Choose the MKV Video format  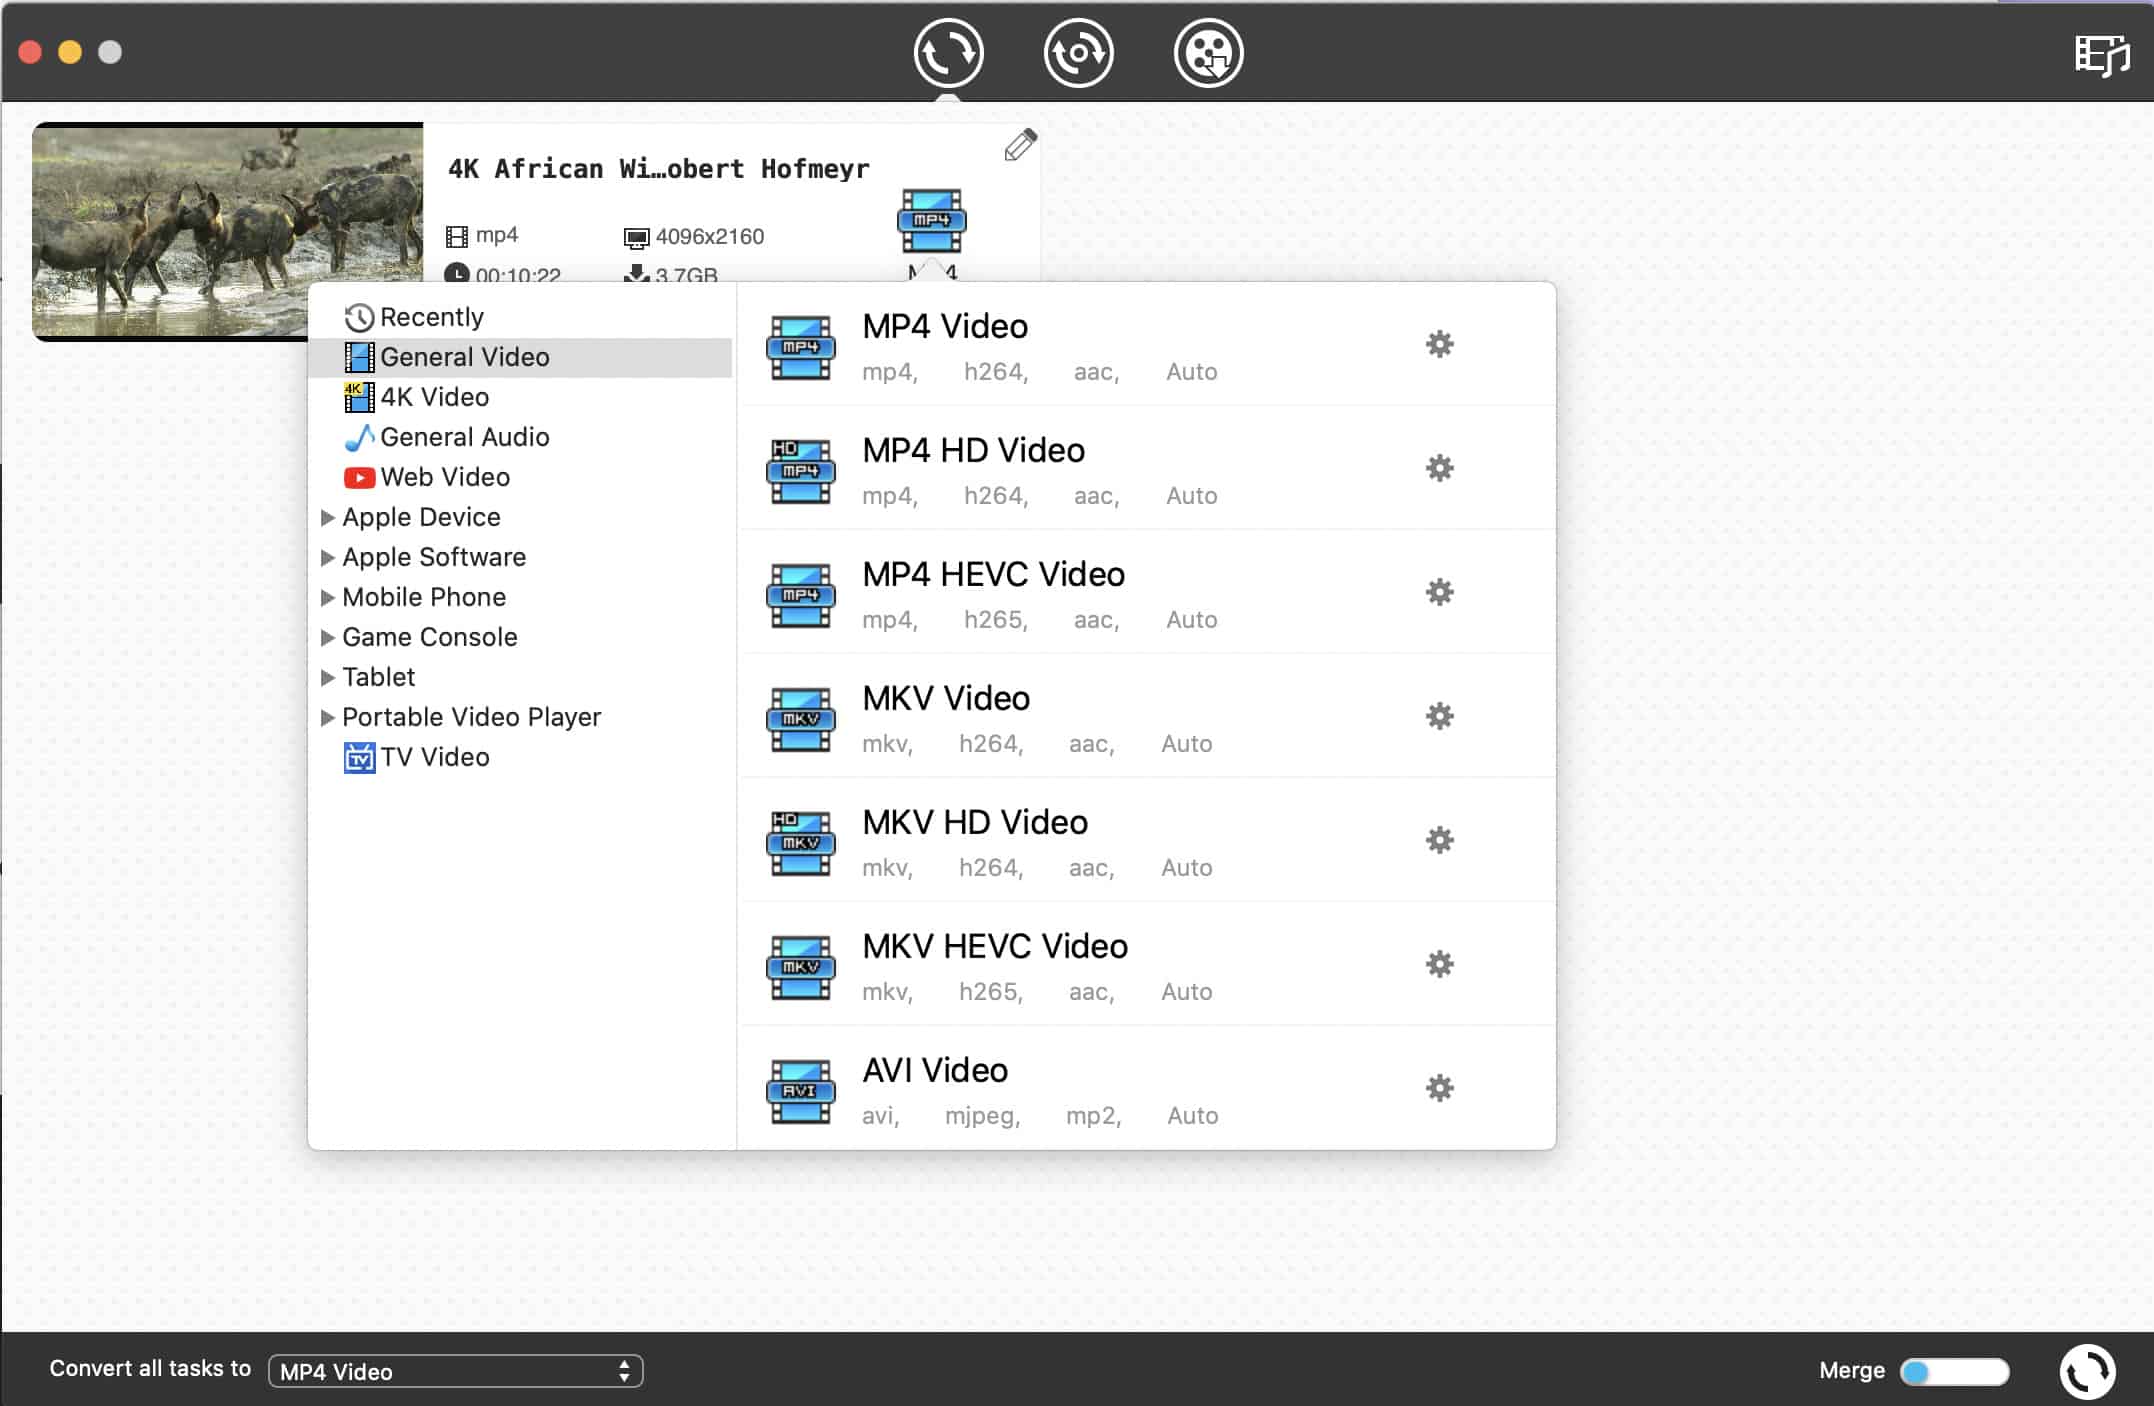point(945,699)
